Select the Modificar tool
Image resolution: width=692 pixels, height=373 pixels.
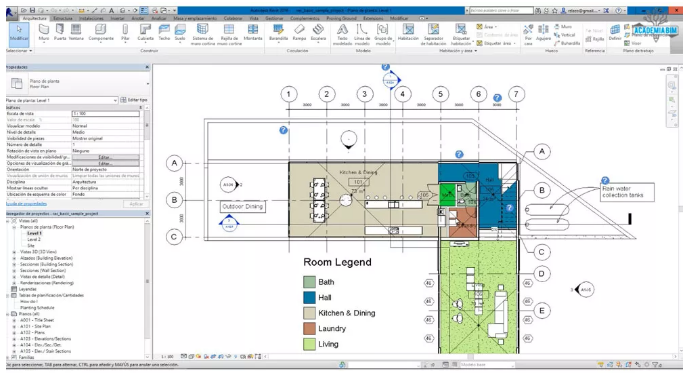click(x=19, y=34)
